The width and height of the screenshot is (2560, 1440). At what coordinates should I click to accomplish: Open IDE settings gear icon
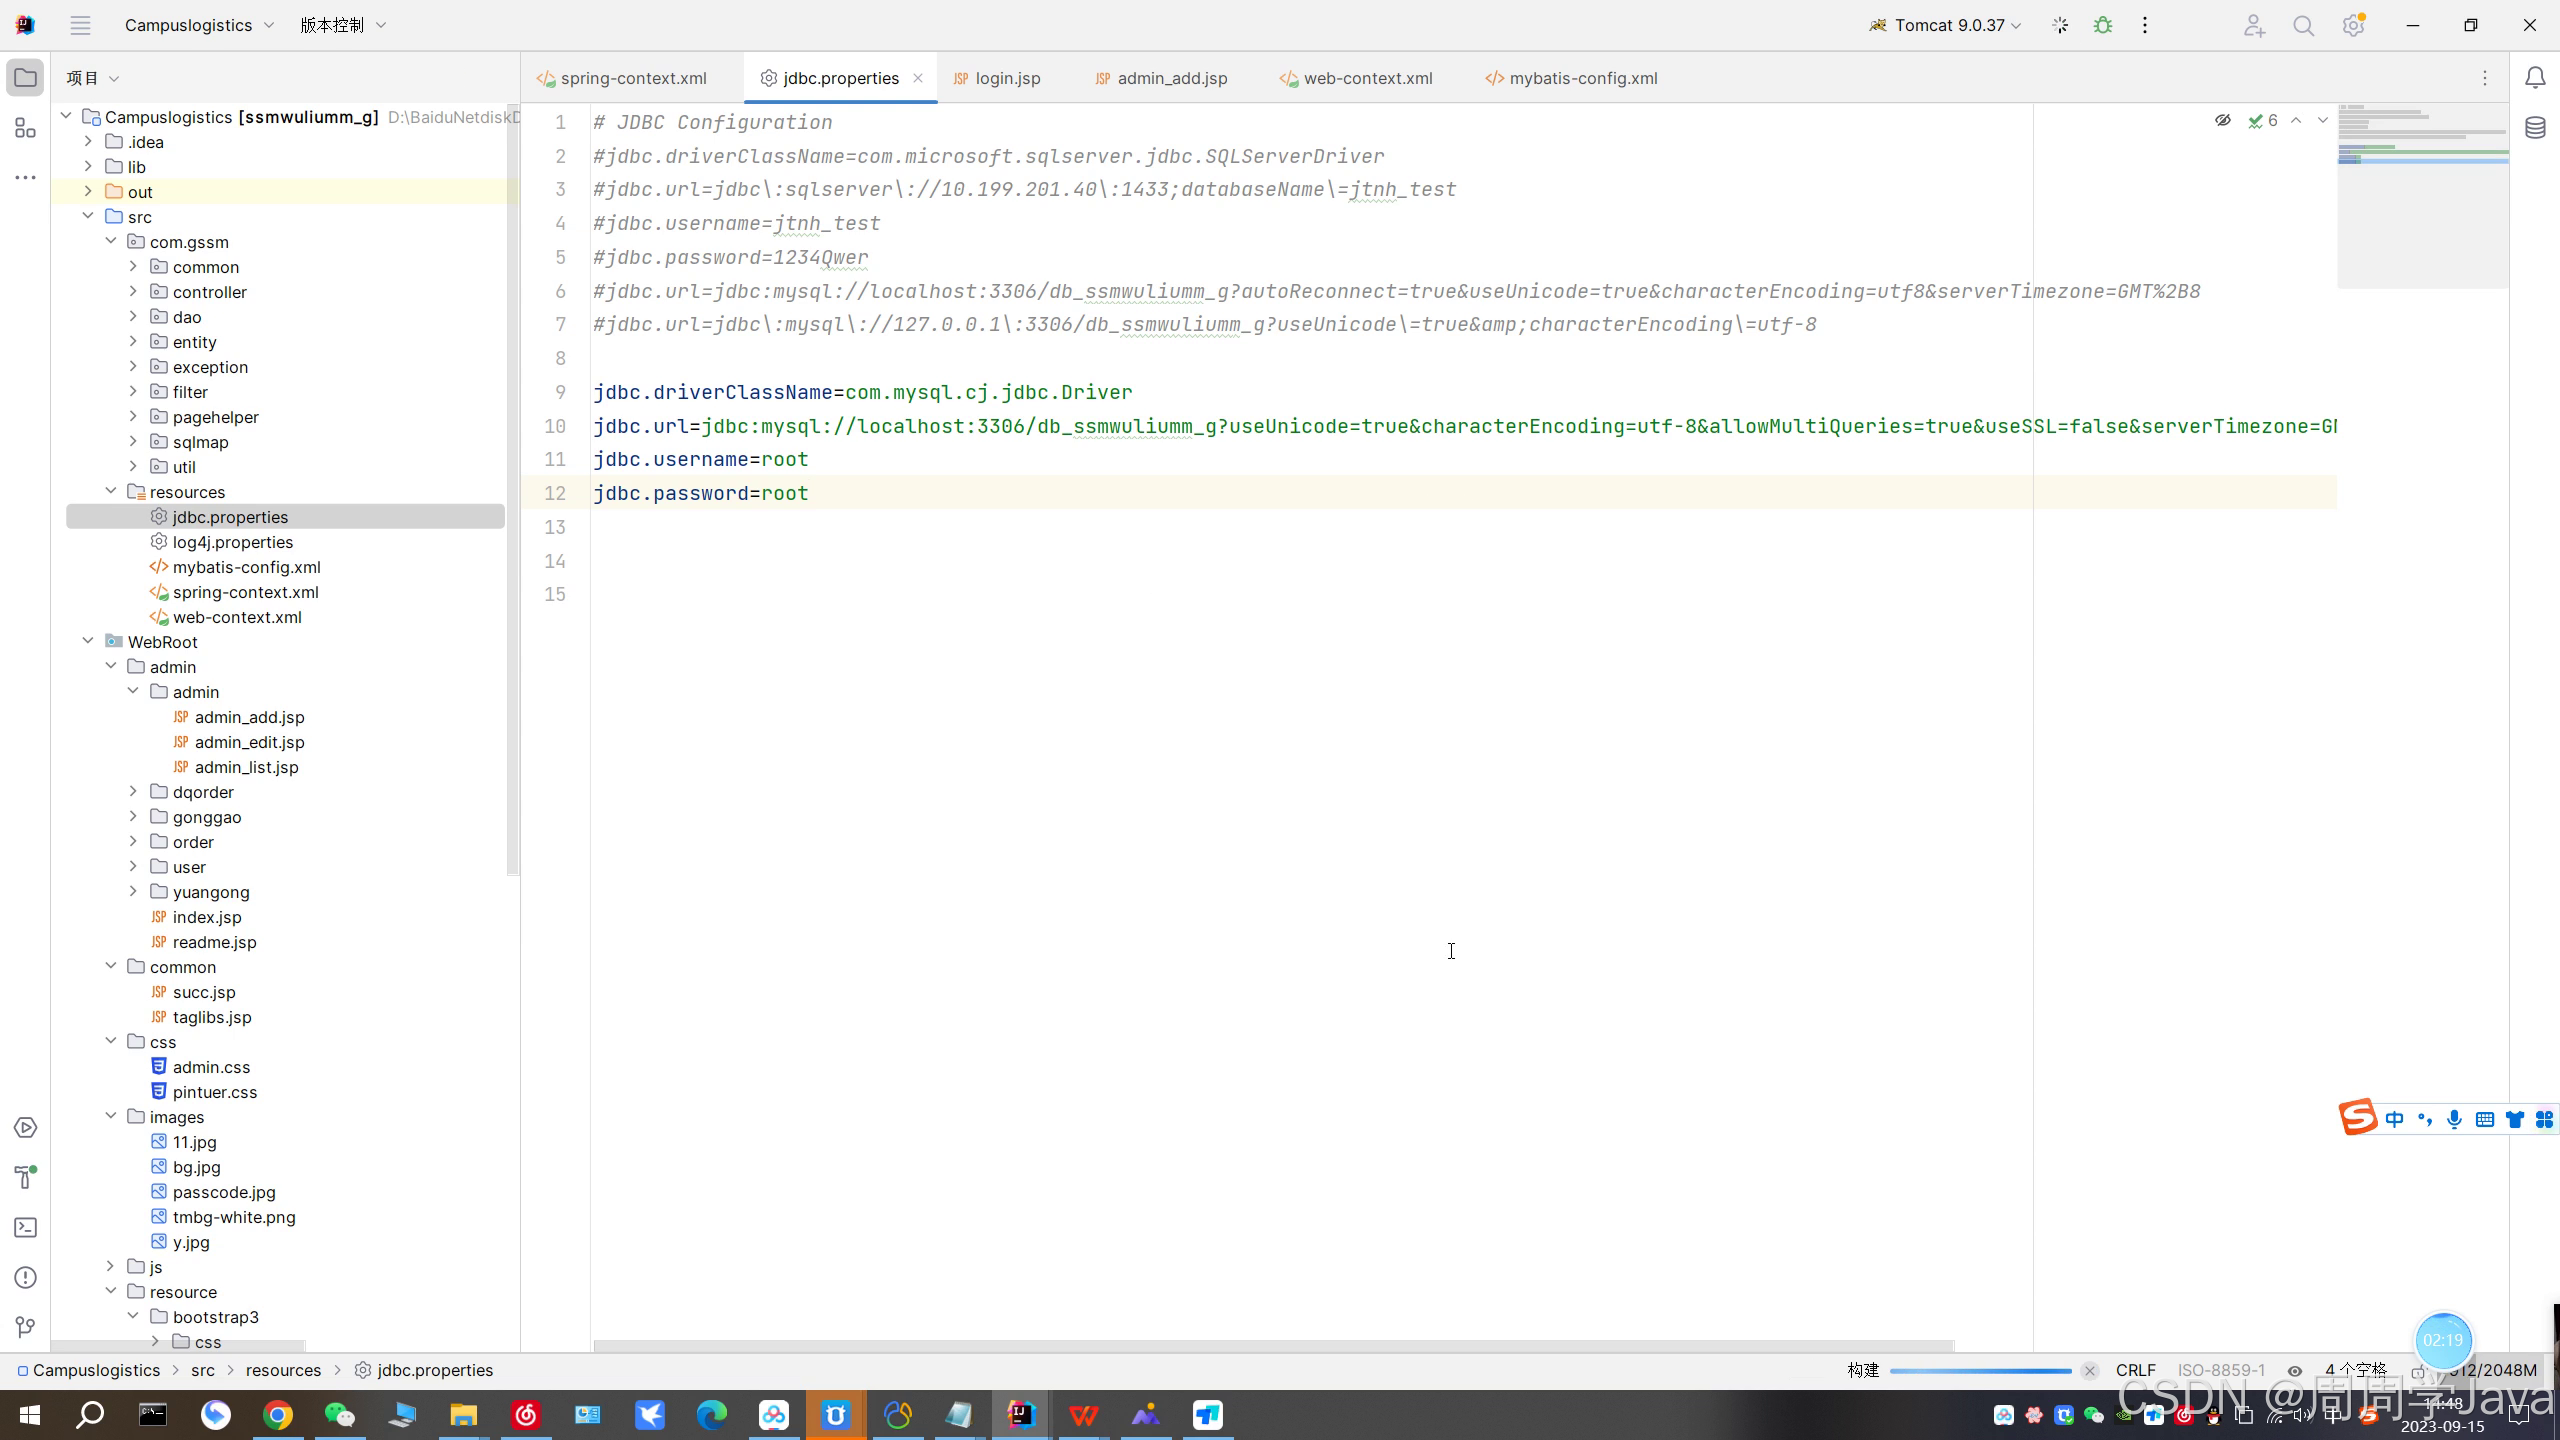(x=2353, y=26)
